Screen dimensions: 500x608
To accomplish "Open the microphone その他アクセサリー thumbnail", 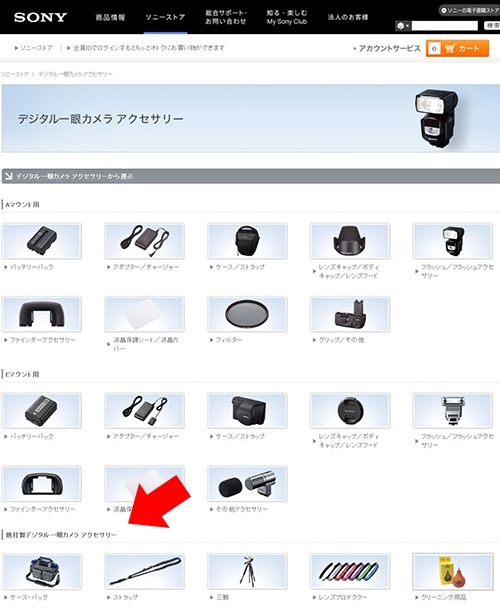I will tap(247, 484).
